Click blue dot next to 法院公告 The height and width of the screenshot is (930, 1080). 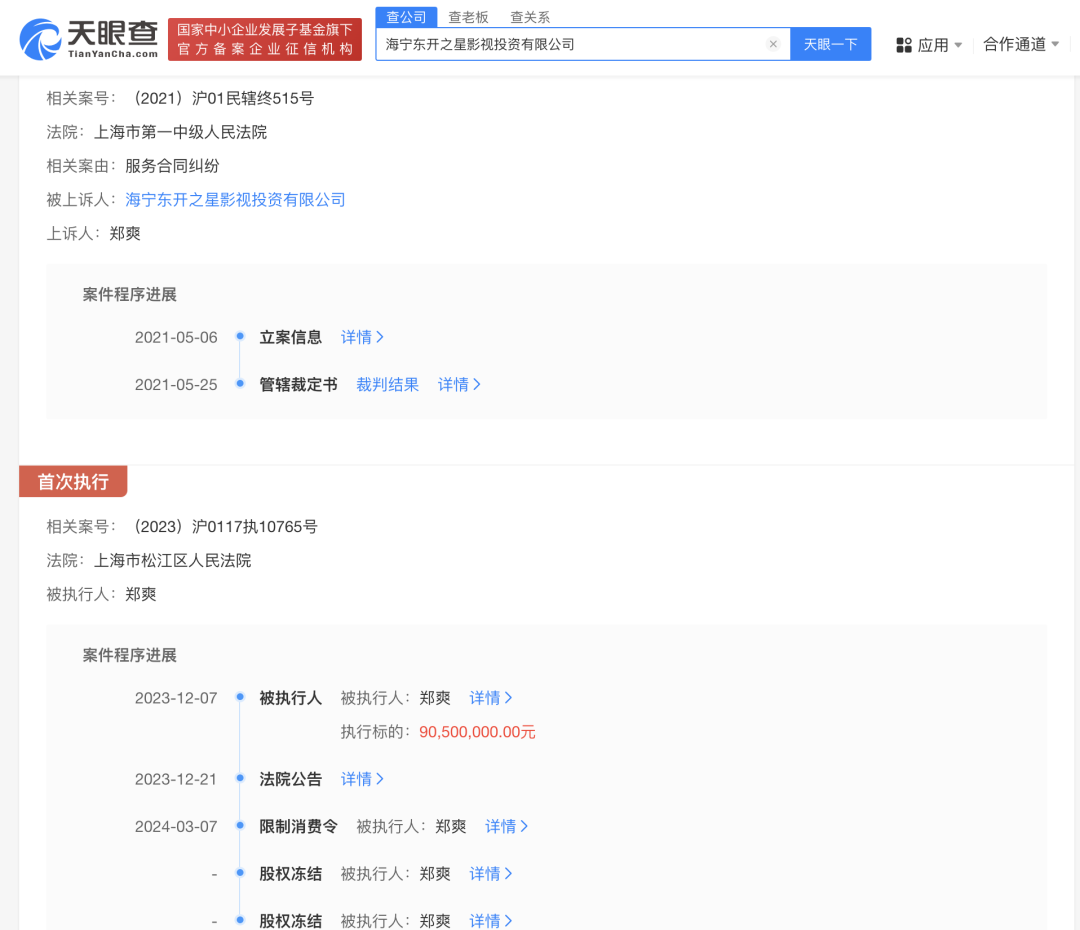(239, 779)
